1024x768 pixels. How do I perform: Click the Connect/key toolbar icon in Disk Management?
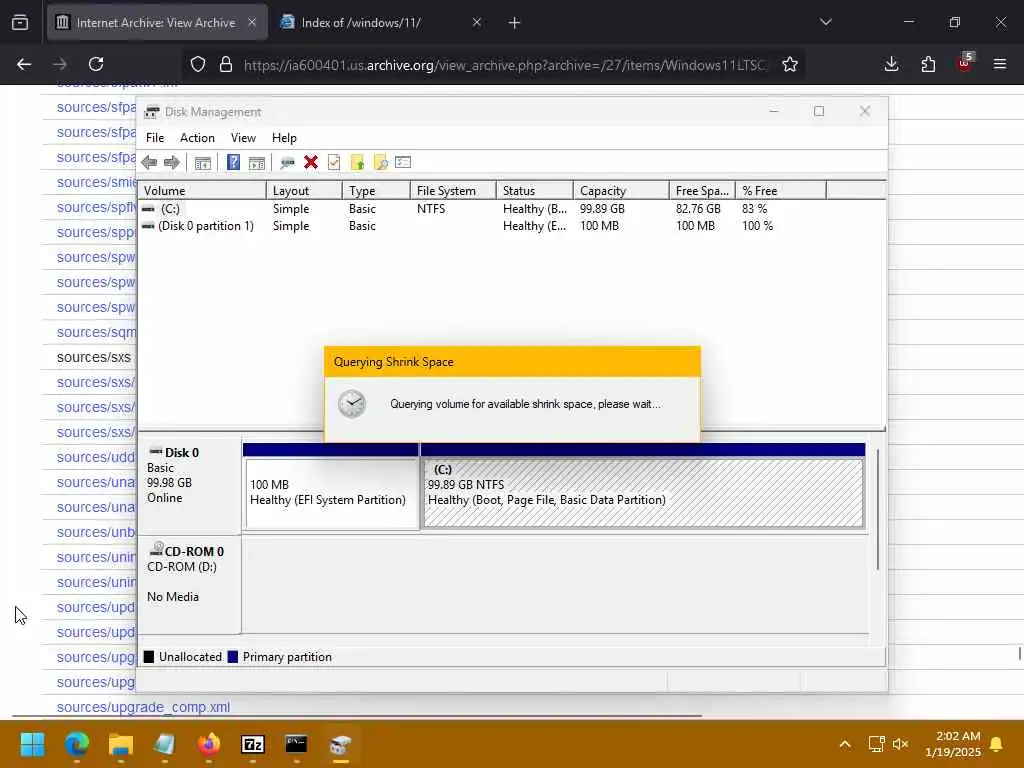click(x=287, y=163)
